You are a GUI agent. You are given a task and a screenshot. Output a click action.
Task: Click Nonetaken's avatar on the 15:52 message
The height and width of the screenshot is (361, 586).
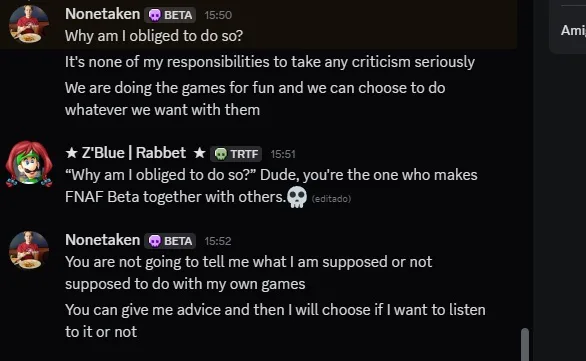pos(29,250)
